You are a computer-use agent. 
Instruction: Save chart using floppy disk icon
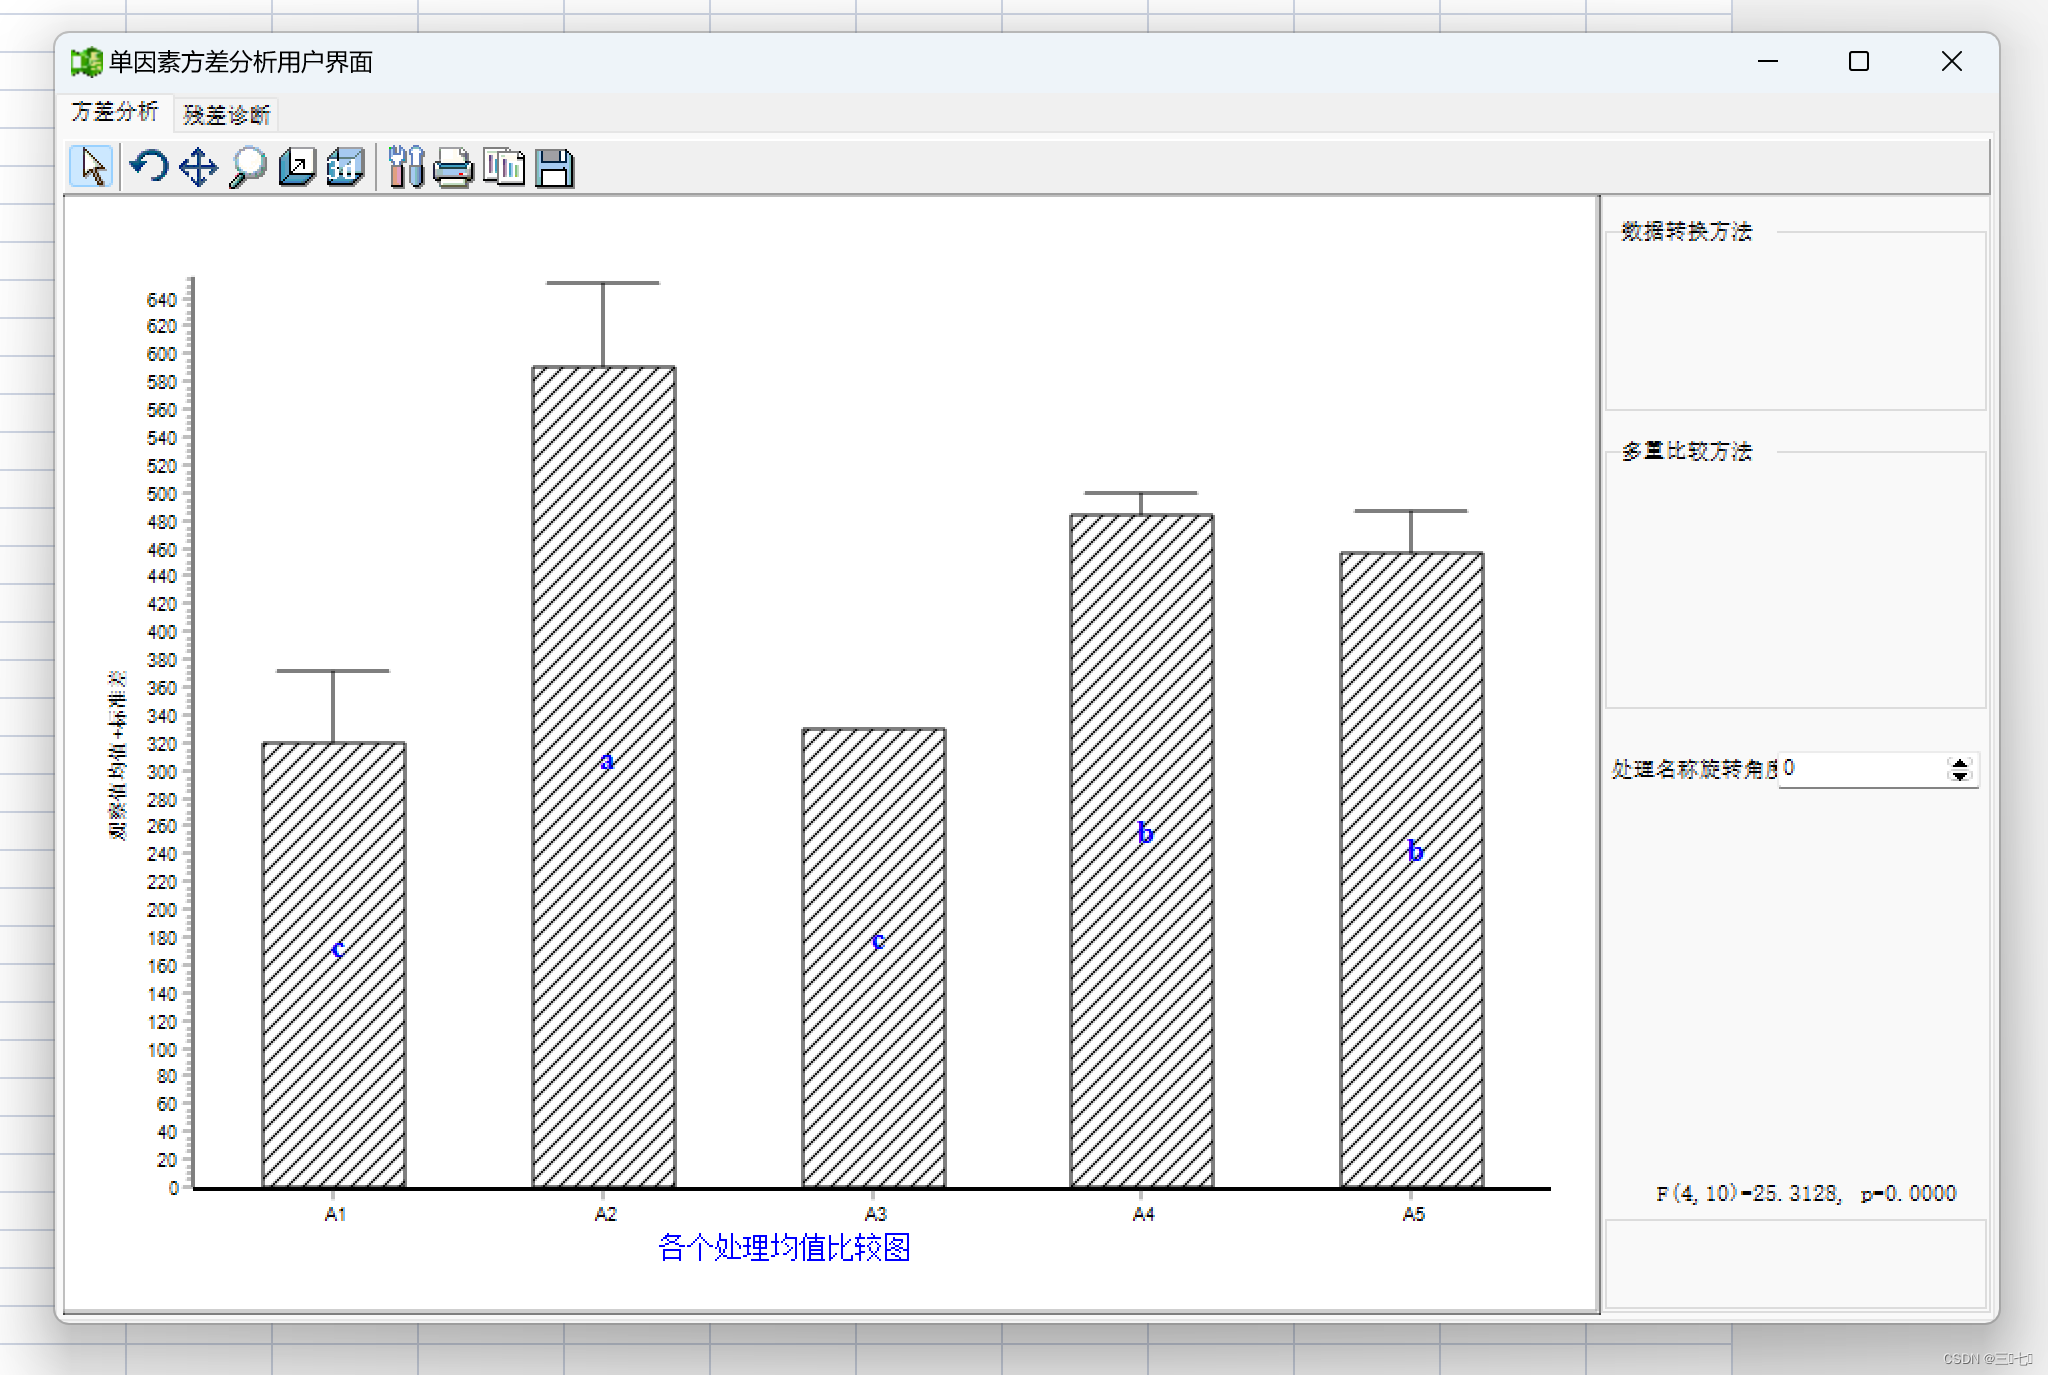pyautogui.click(x=554, y=167)
